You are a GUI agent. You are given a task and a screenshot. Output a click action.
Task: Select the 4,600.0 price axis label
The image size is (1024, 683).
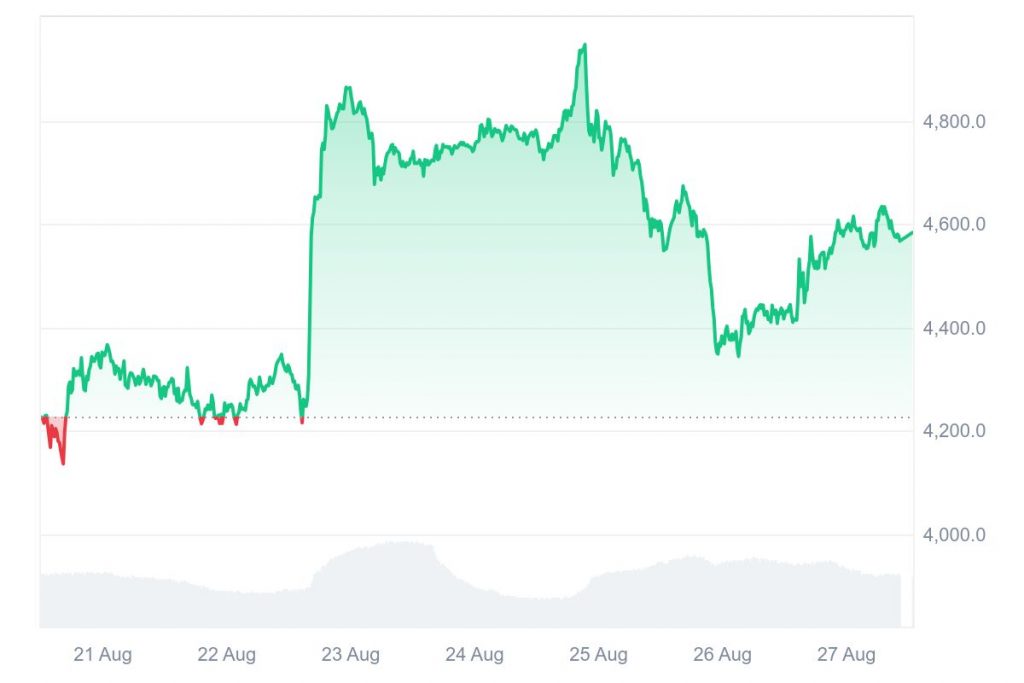(955, 225)
